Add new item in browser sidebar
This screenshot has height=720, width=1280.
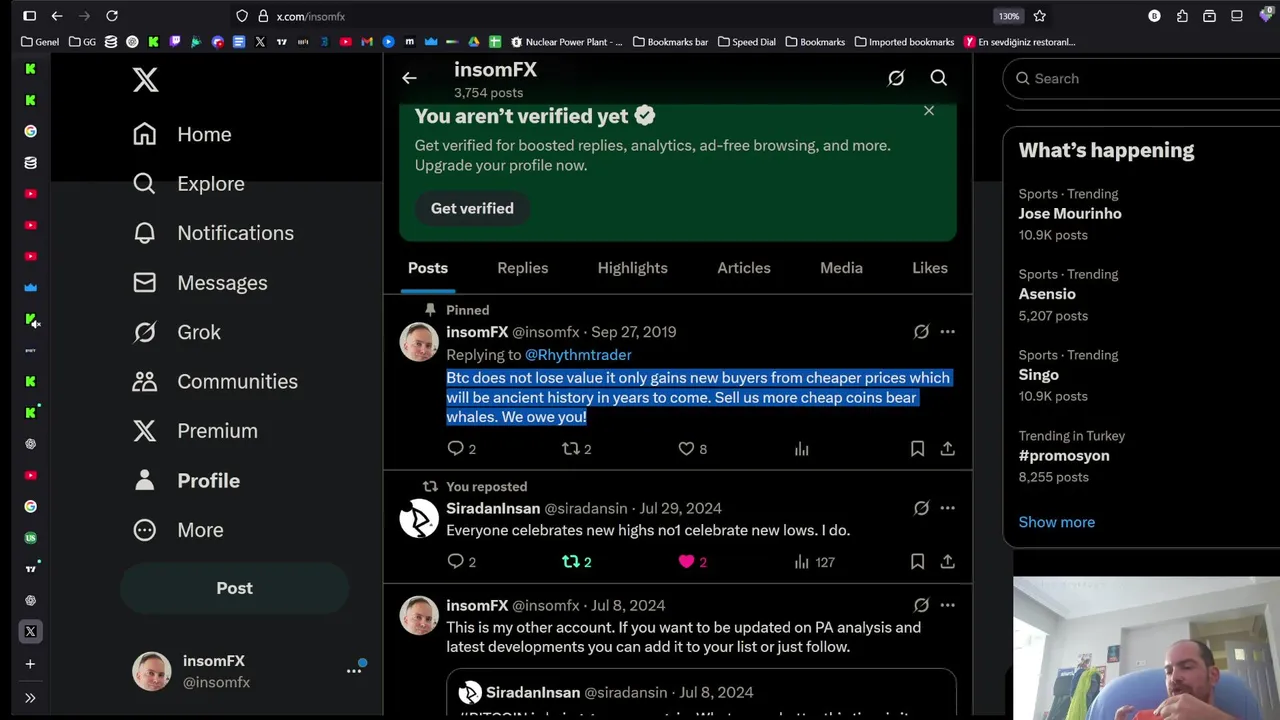click(30, 663)
